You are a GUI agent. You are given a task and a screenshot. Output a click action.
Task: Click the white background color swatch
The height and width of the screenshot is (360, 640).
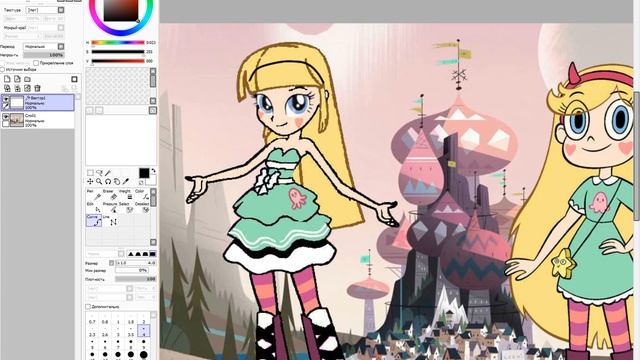(x=152, y=180)
